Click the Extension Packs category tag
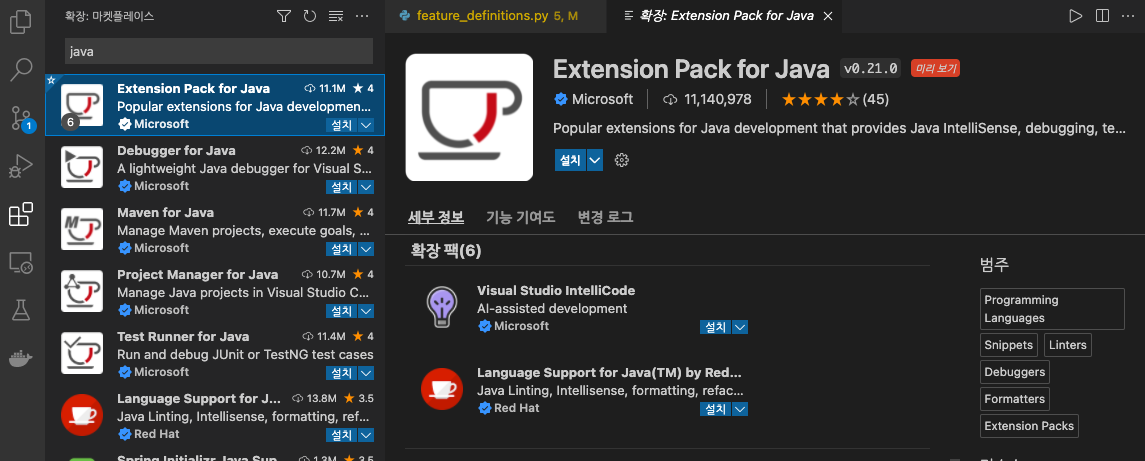 (x=1029, y=426)
